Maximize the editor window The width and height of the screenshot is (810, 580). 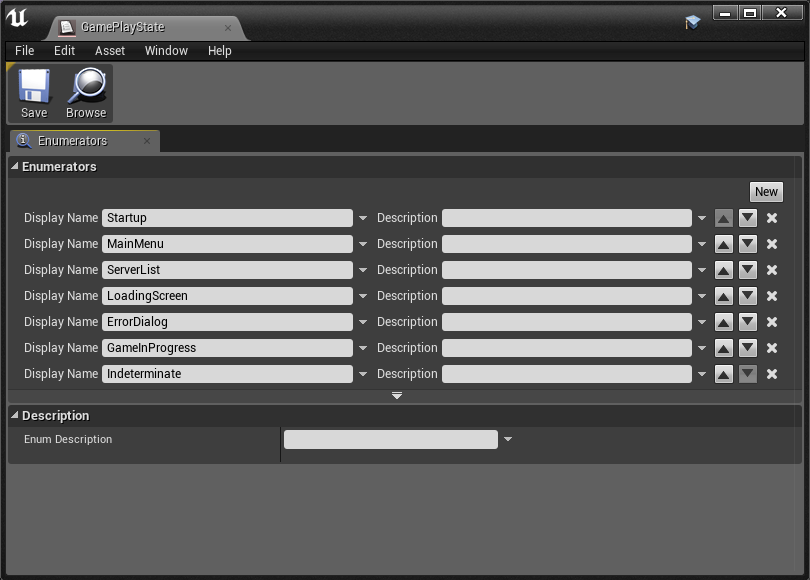750,13
